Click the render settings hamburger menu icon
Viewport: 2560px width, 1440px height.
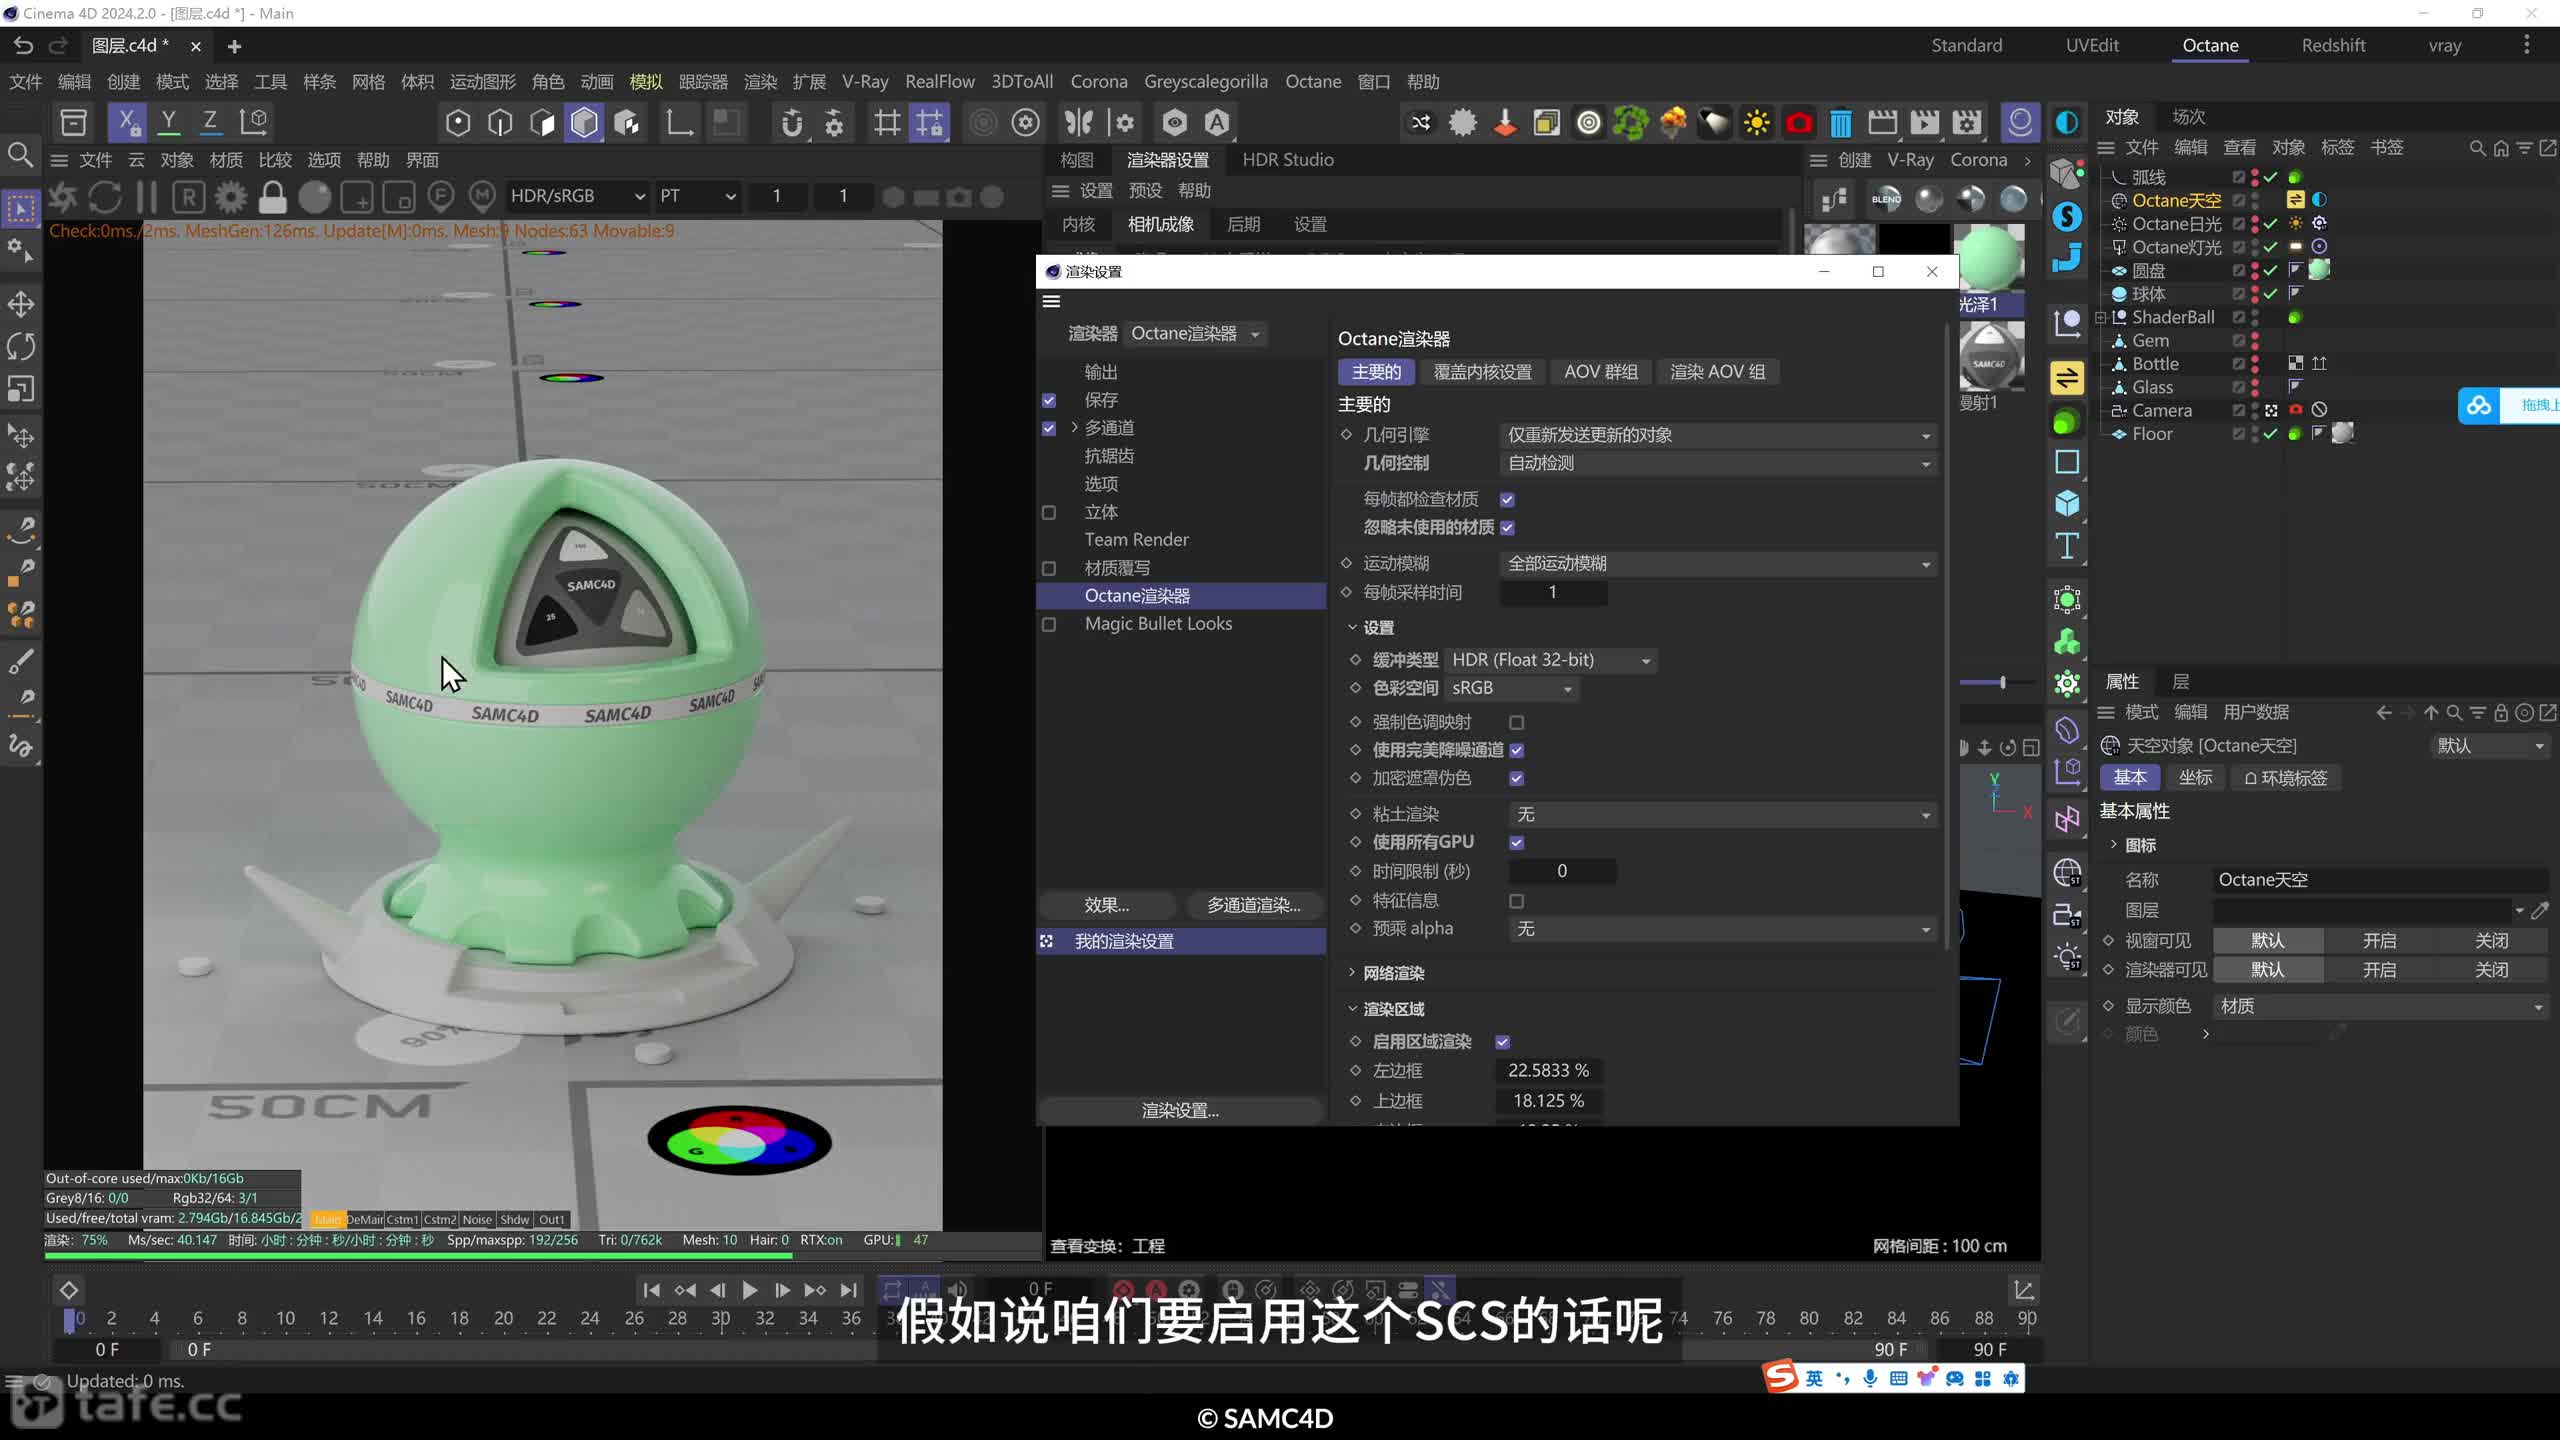point(1051,301)
